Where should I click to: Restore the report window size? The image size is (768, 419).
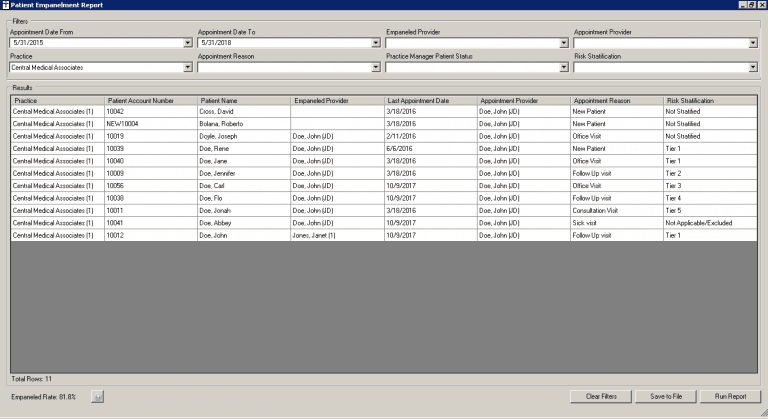pyautogui.click(x=751, y=5)
